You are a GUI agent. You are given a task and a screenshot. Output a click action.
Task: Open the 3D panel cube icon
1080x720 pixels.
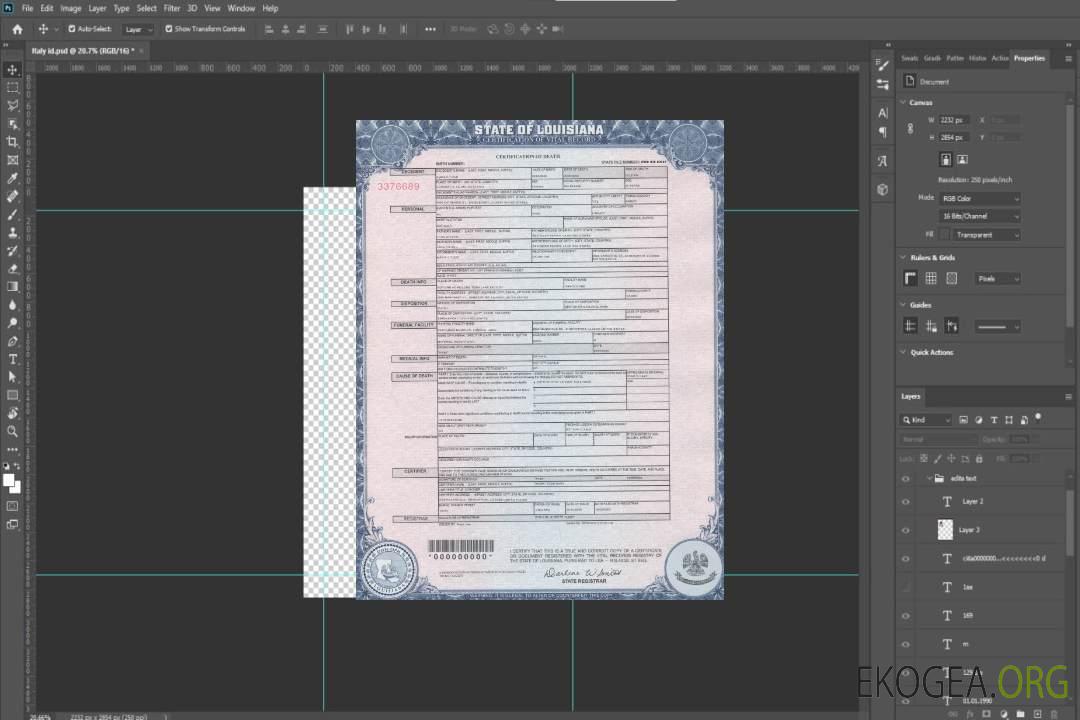[882, 189]
